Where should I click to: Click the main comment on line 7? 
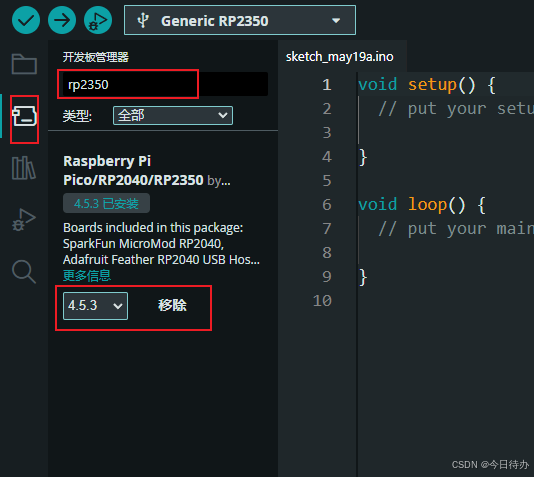pyautogui.click(x=456, y=229)
